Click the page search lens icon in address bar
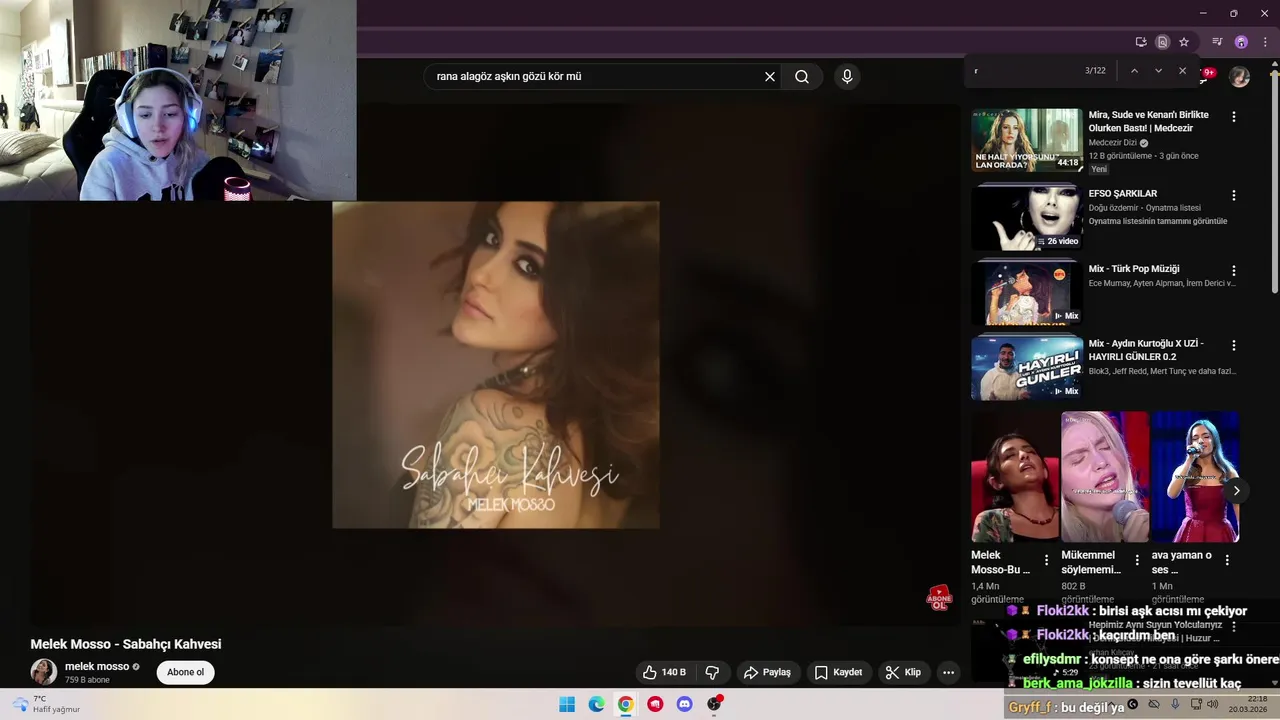Viewport: 1280px width, 720px height. (1162, 42)
